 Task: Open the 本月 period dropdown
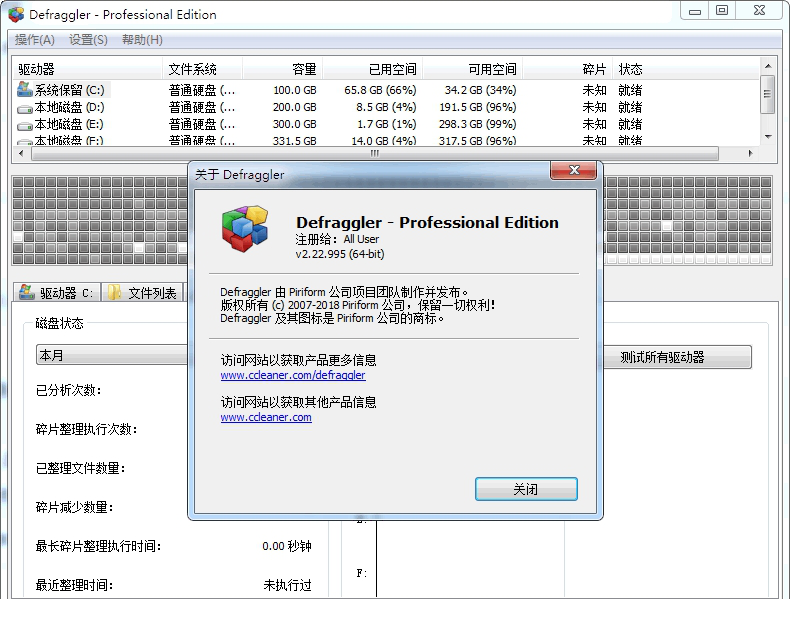tap(112, 355)
